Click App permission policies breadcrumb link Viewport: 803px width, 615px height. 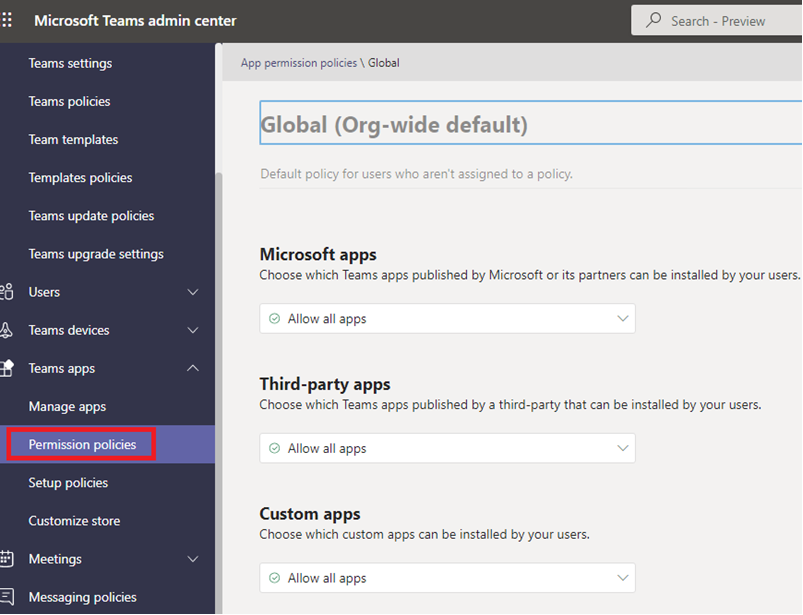pyautogui.click(x=299, y=62)
